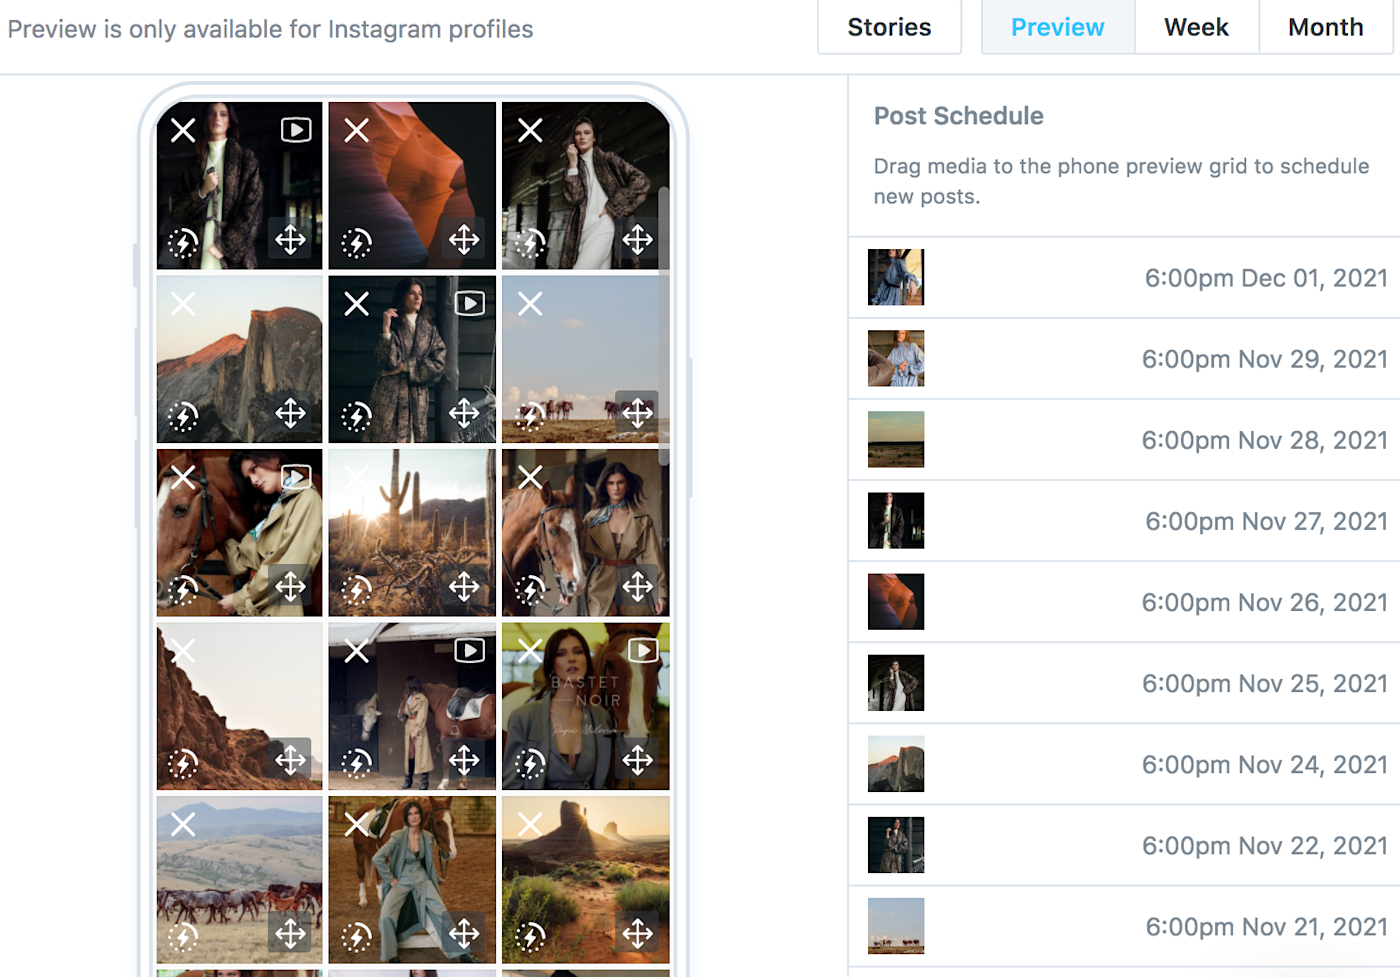The height and width of the screenshot is (977, 1400).
Task: Open scheduled post for Nov 26, 2021
Action: [1124, 602]
